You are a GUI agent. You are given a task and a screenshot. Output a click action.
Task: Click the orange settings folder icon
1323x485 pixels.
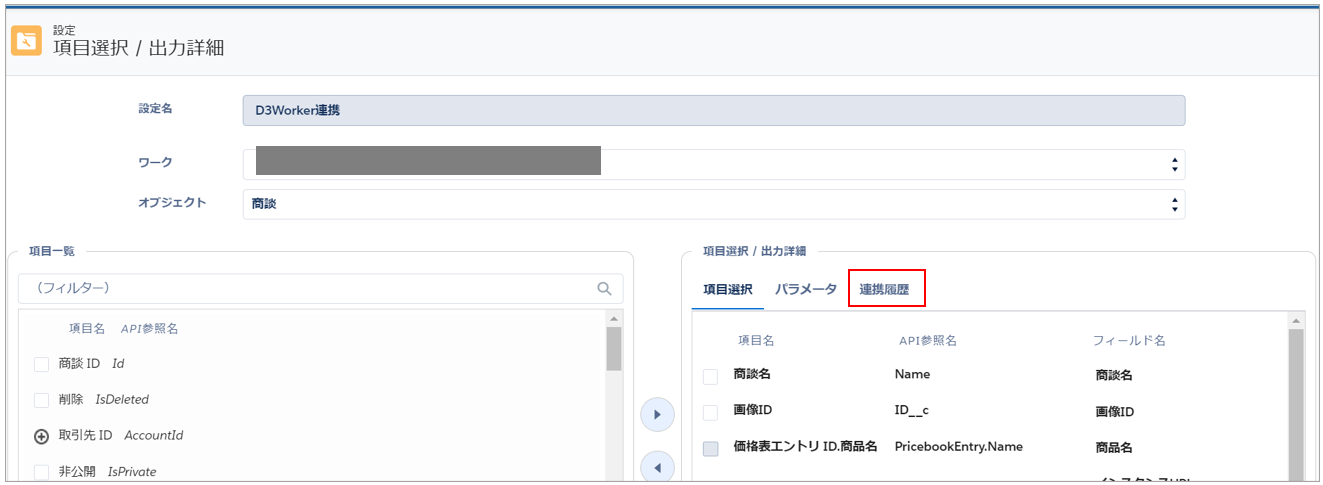click(26, 41)
